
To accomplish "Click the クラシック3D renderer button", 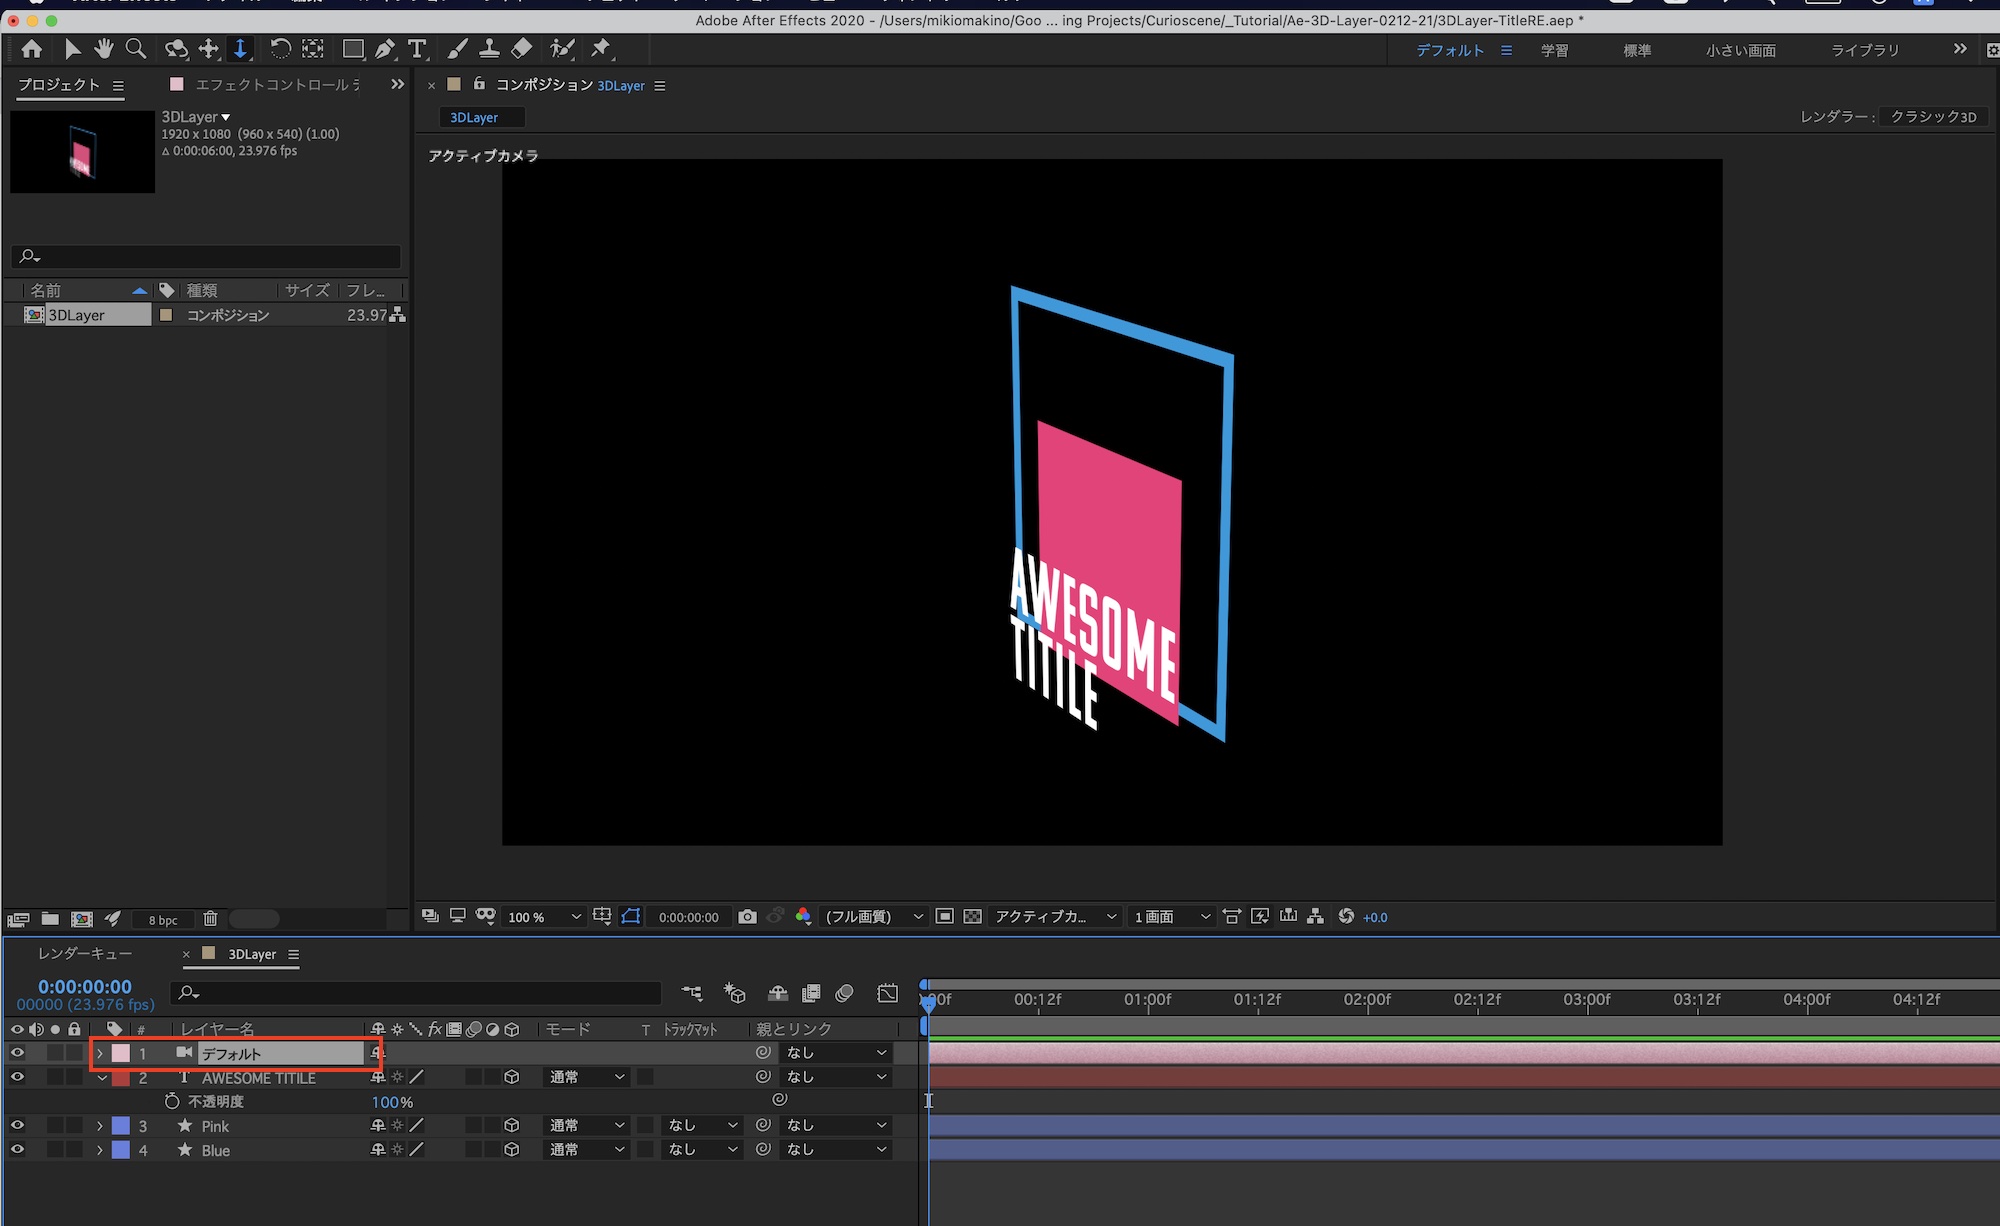I will coord(1932,117).
